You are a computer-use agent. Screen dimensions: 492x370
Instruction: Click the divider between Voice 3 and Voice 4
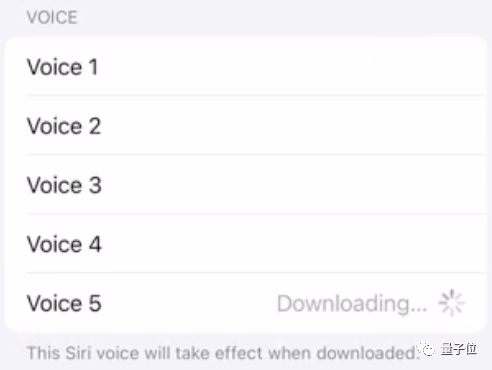[256, 214]
